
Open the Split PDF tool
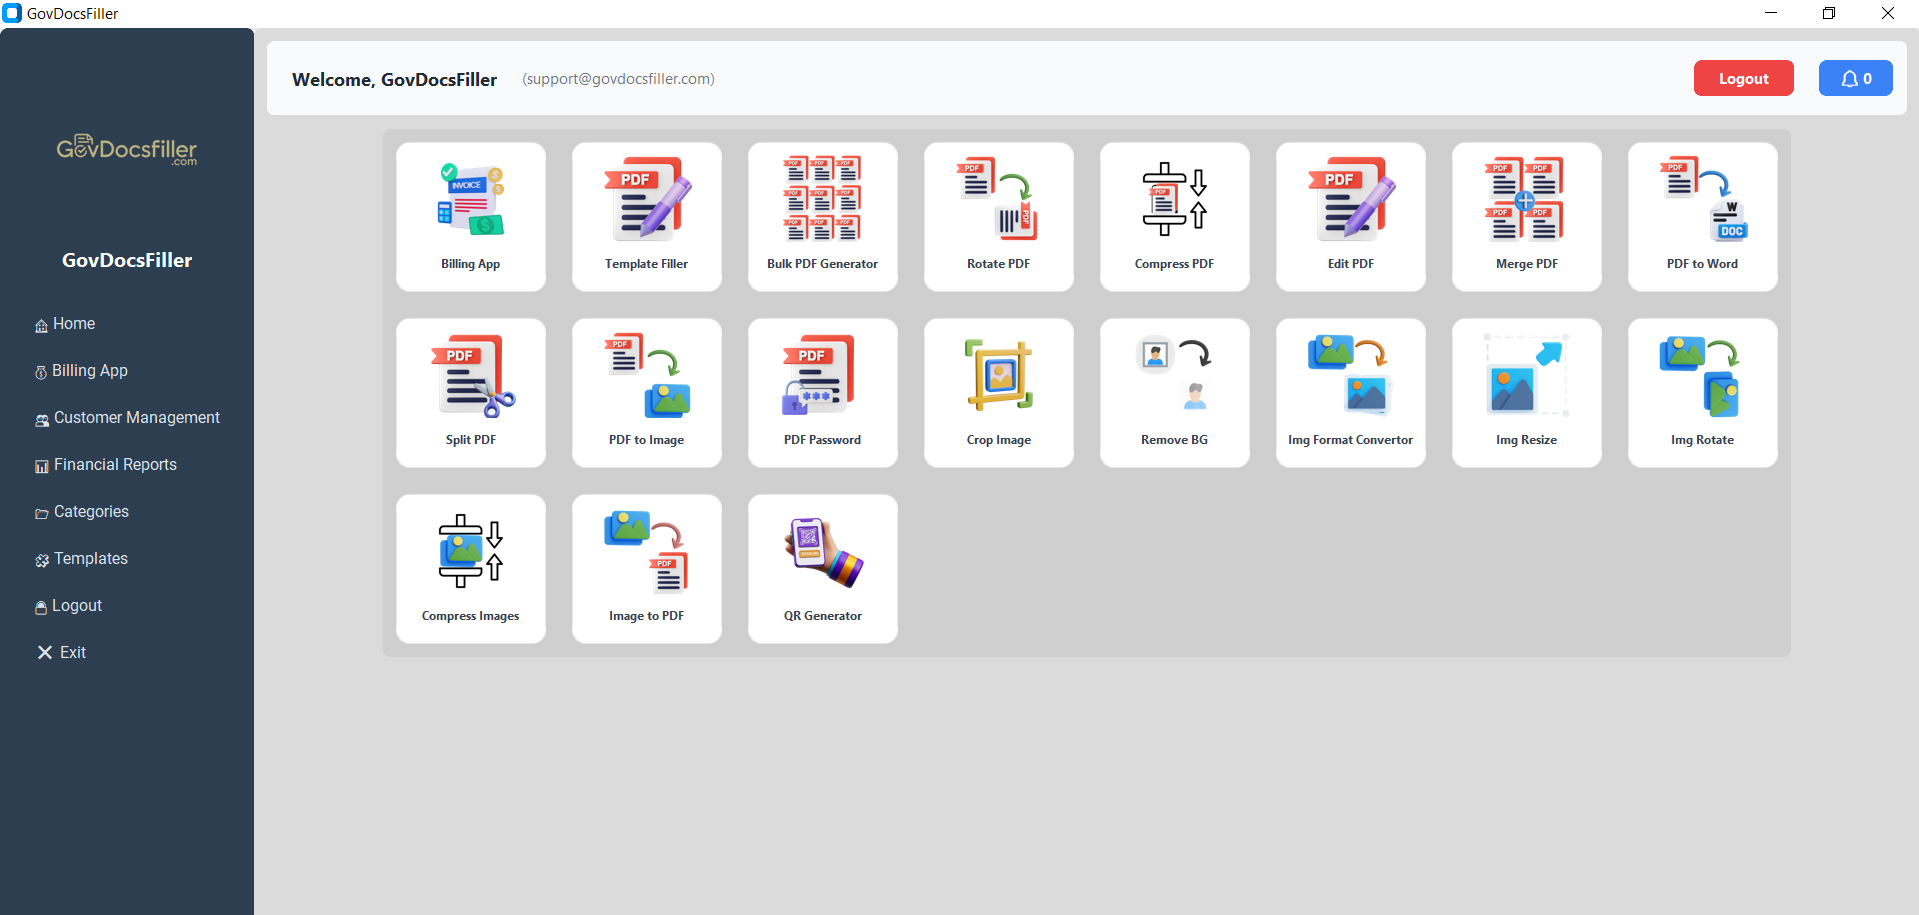tap(470, 392)
